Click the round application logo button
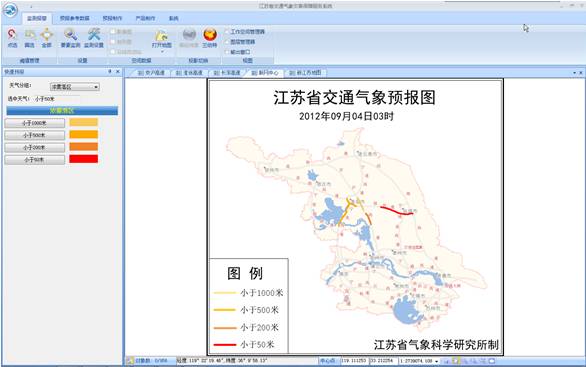 [10, 10]
